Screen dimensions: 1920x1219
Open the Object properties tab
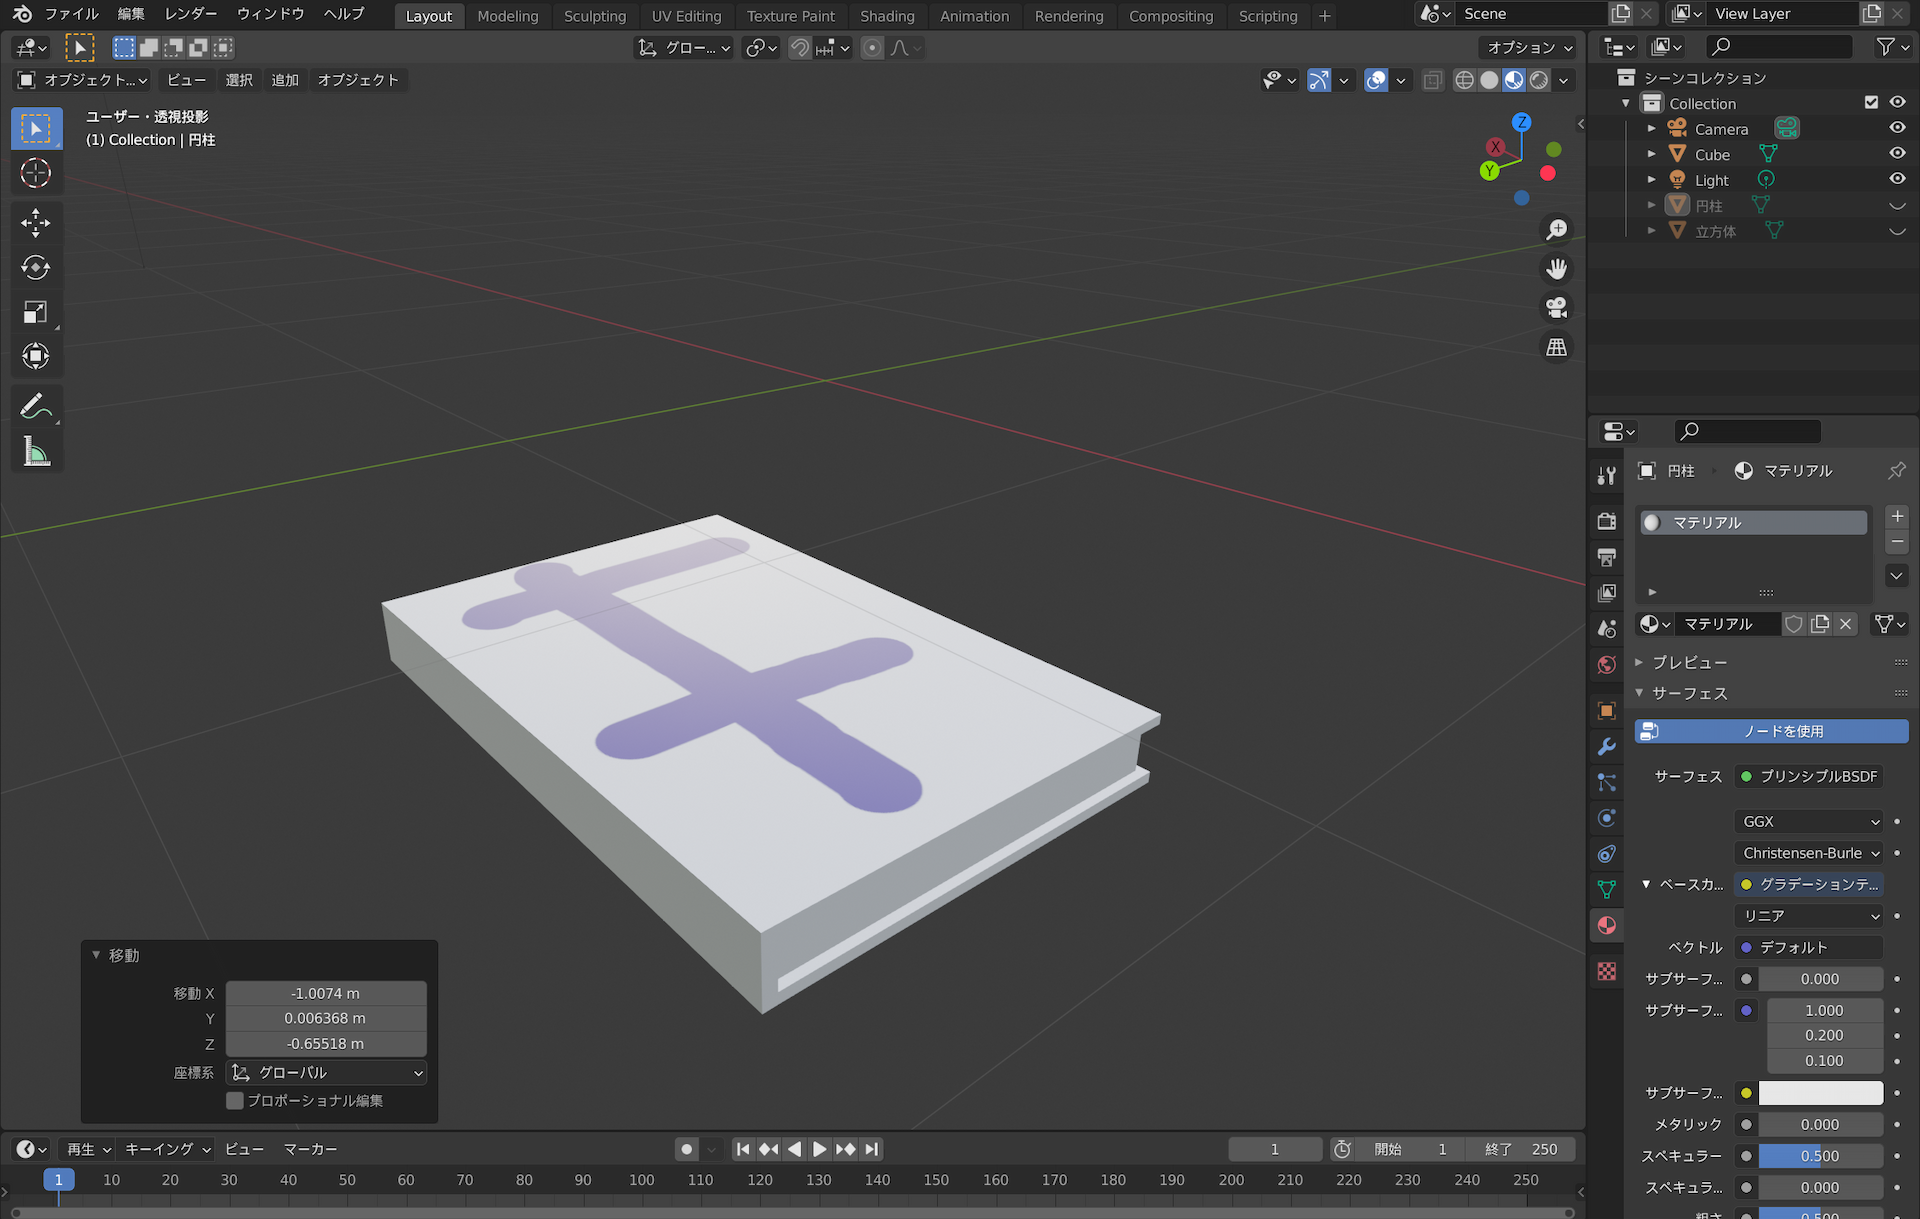click(x=1607, y=711)
